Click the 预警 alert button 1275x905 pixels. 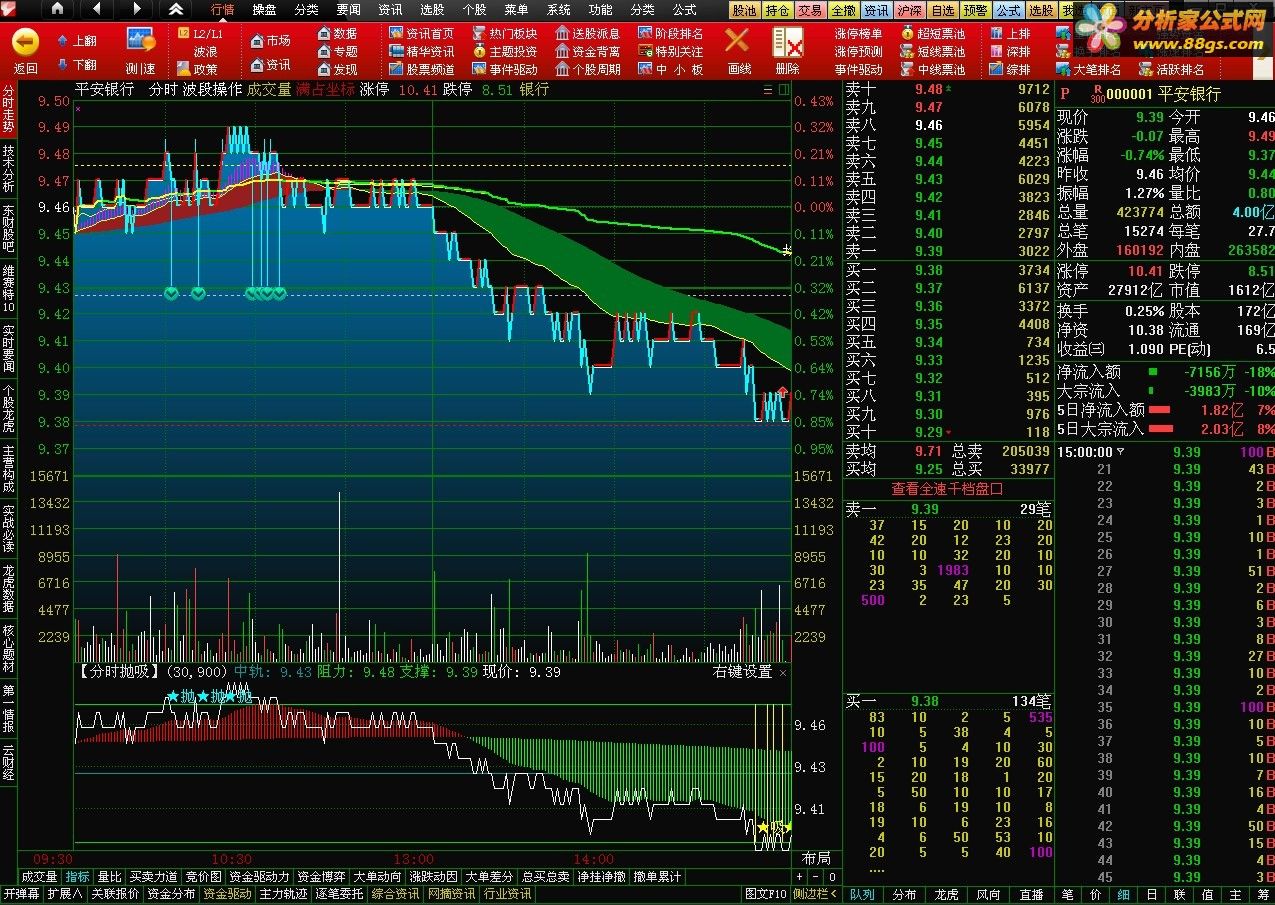975,10
